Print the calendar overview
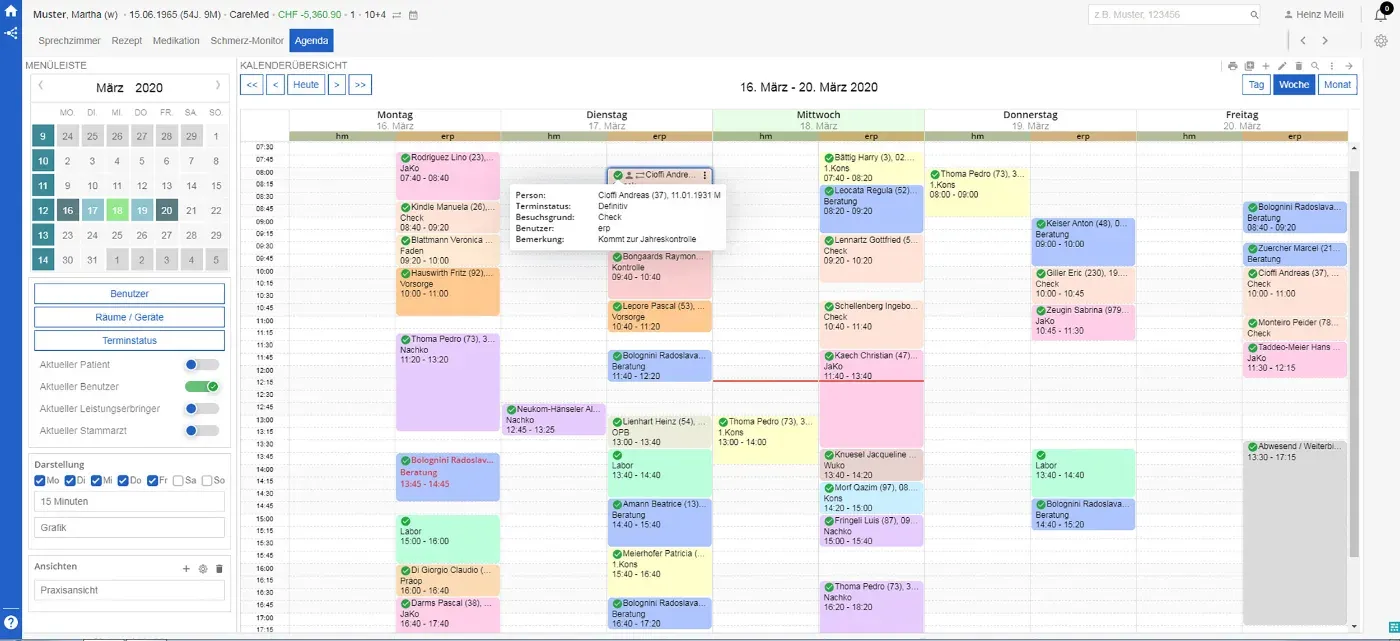Image resolution: width=1400 pixels, height=641 pixels. [x=1233, y=66]
